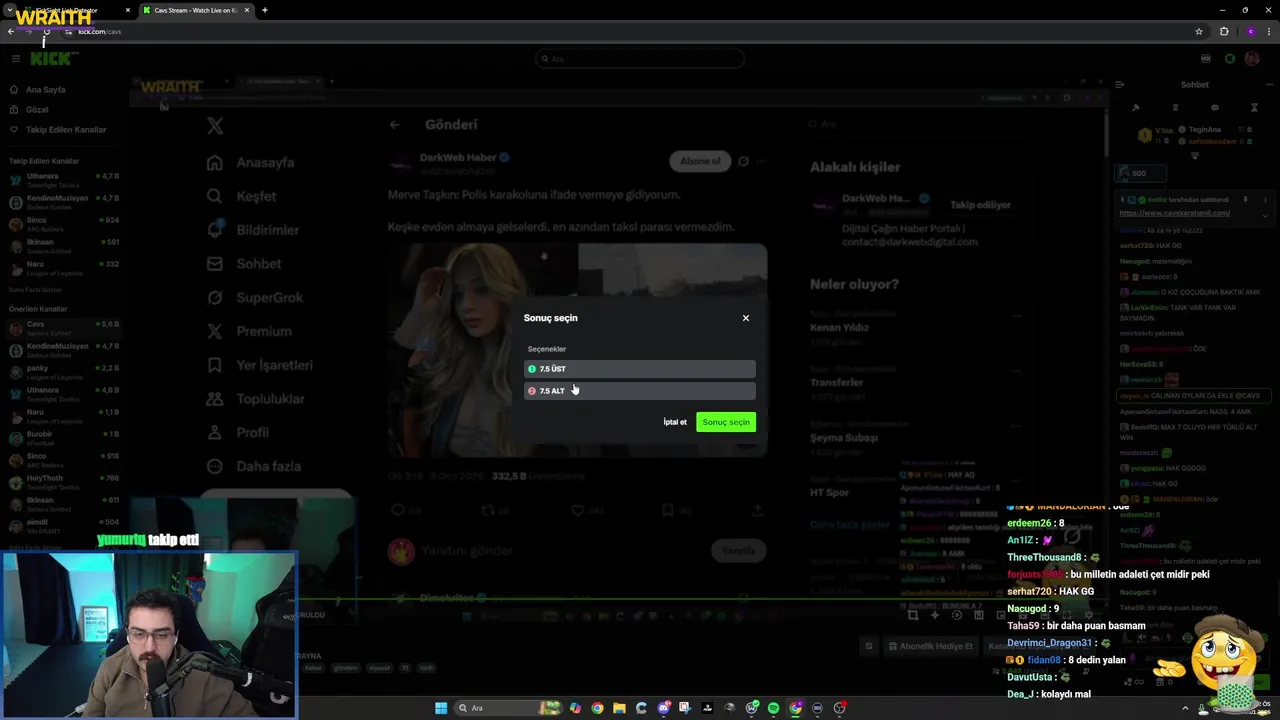Open Spotify from the taskbar

click(773, 708)
